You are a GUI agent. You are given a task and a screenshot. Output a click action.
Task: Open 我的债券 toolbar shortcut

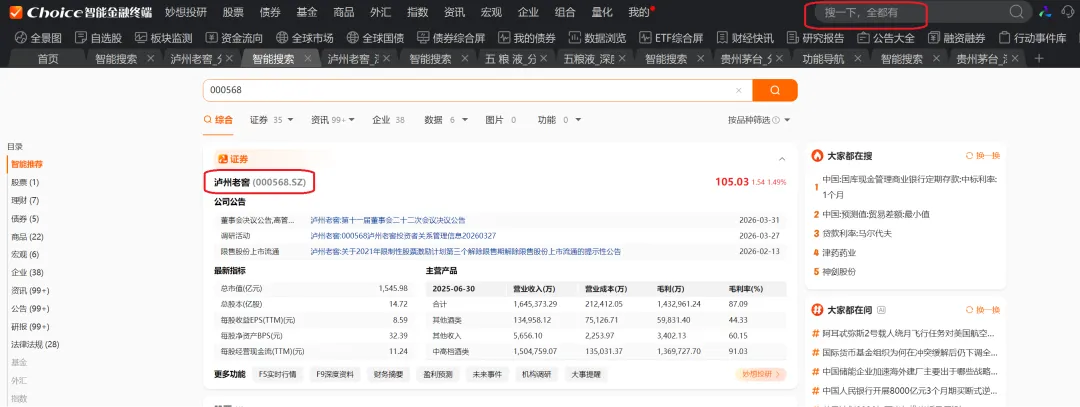pyautogui.click(x=526, y=38)
